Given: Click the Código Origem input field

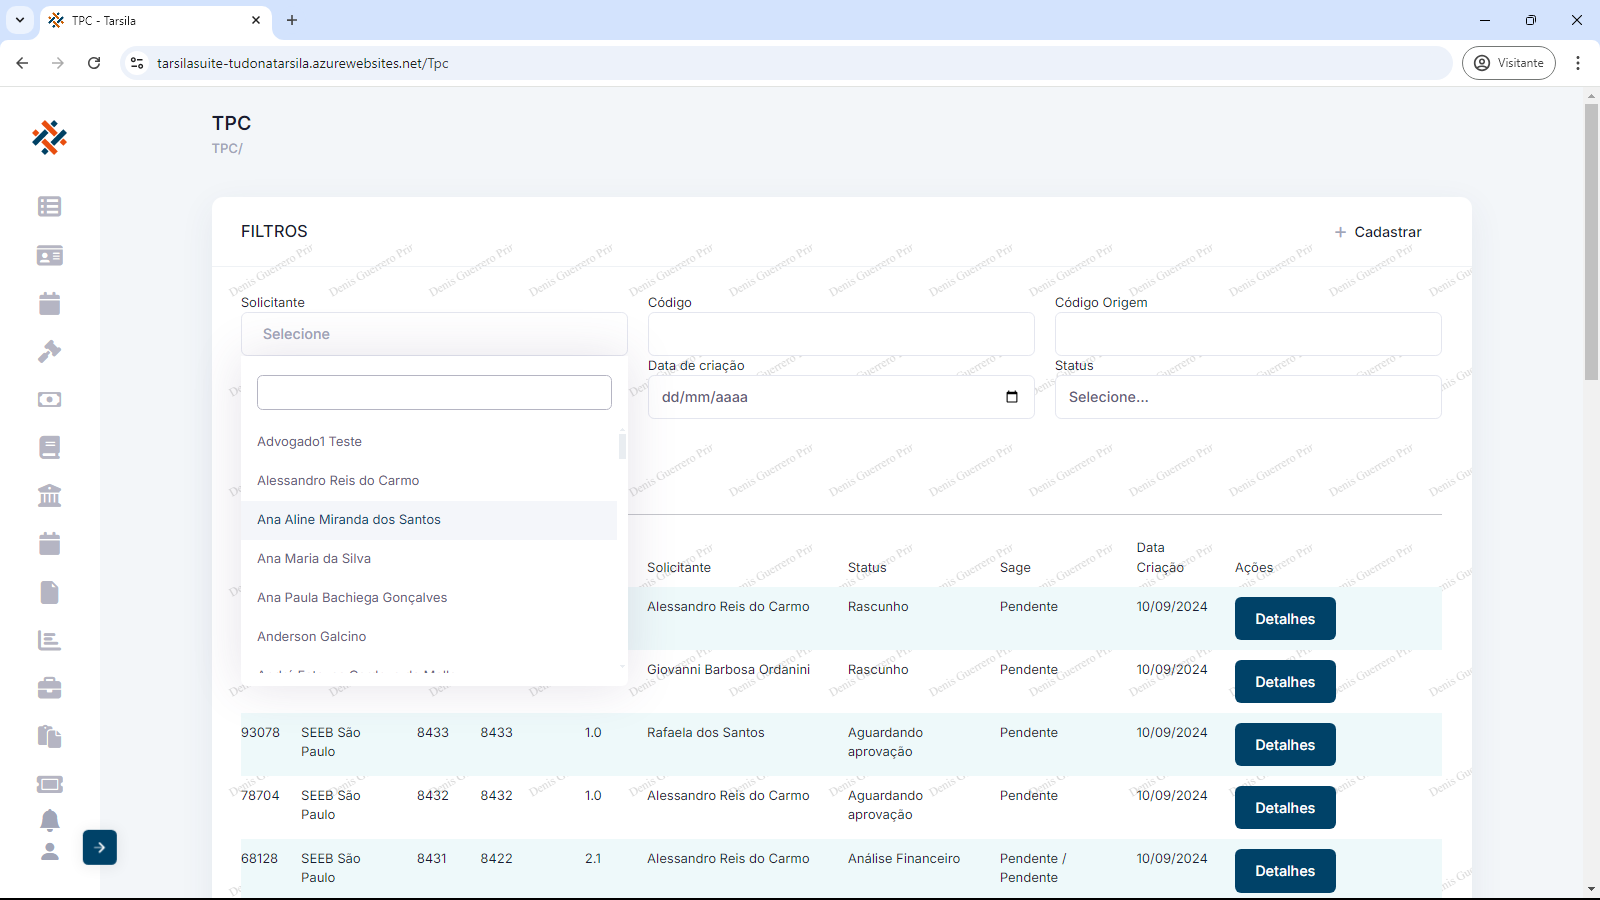Looking at the screenshot, I should coord(1247,334).
